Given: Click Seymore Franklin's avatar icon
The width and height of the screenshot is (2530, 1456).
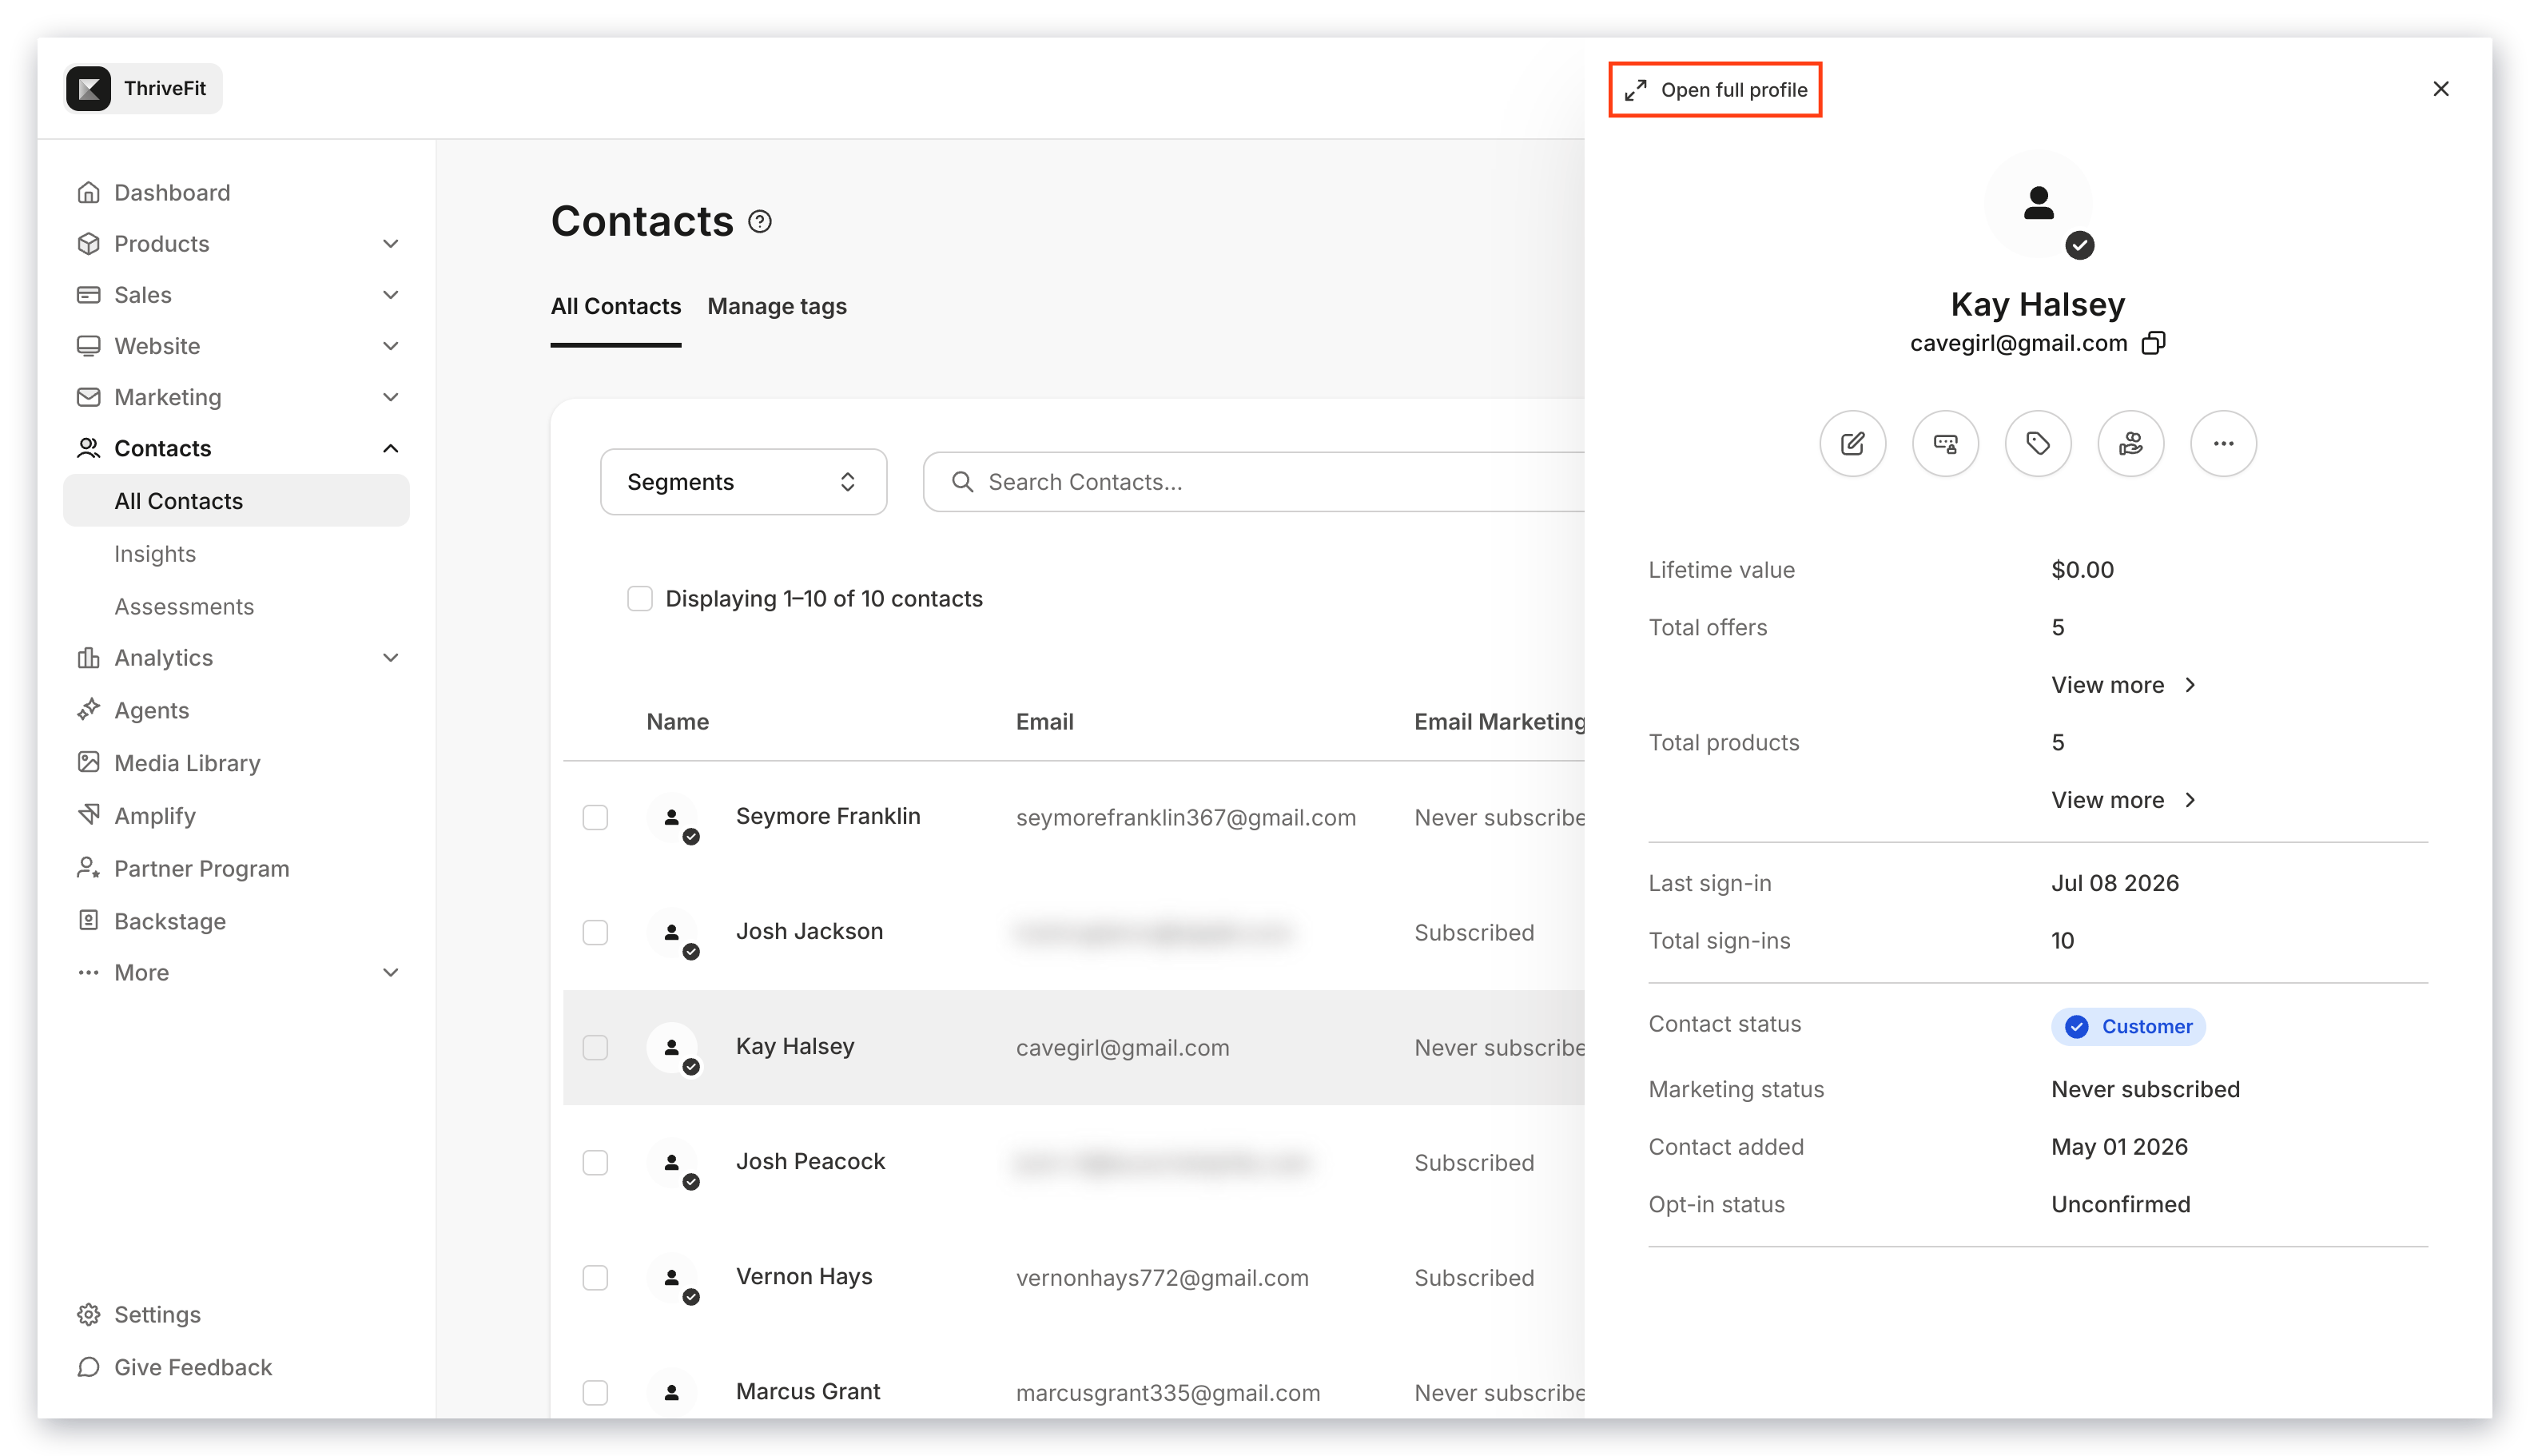Looking at the screenshot, I should coord(672,818).
